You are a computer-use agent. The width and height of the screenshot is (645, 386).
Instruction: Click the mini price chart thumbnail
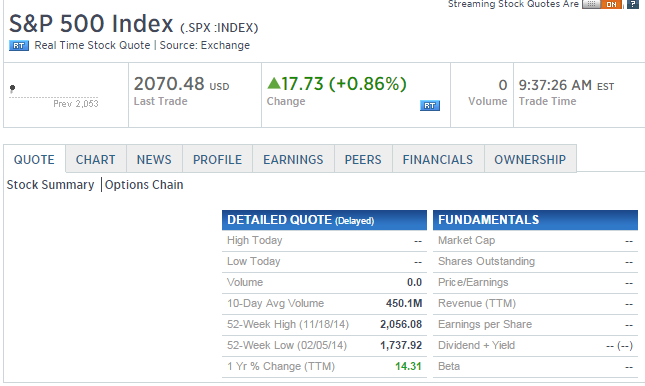pyautogui.click(x=54, y=96)
